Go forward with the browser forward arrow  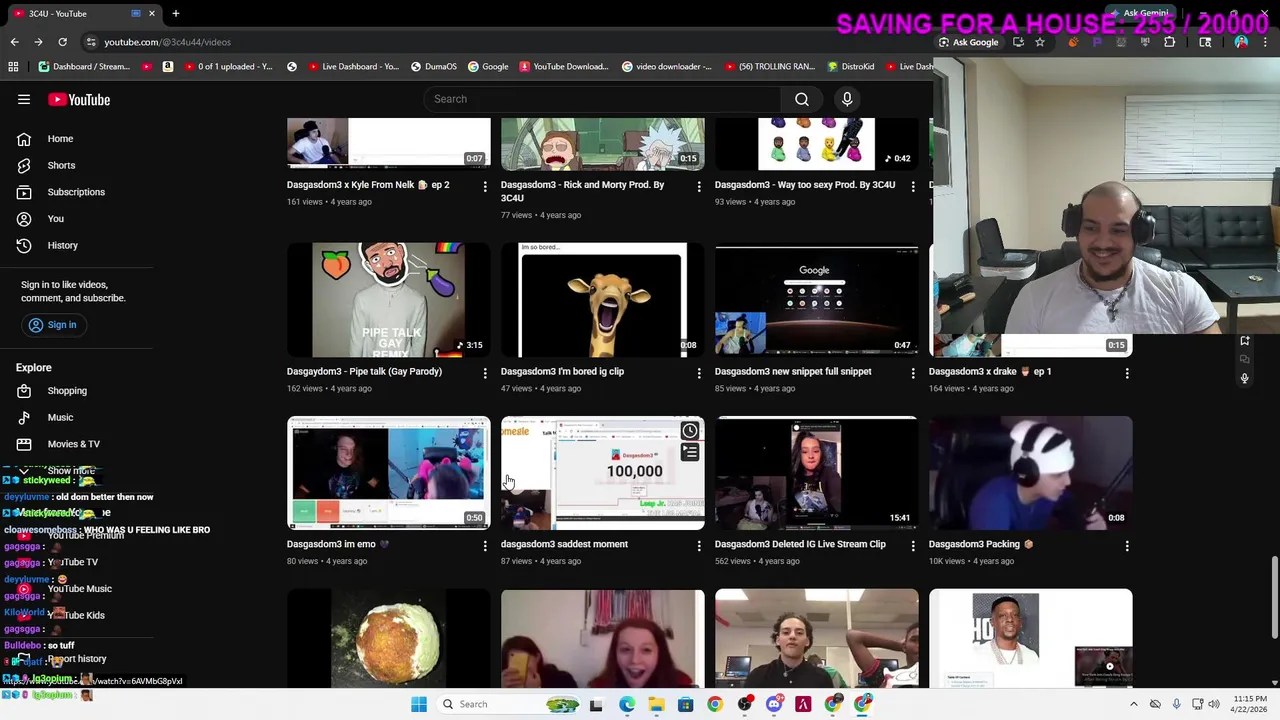(x=38, y=42)
